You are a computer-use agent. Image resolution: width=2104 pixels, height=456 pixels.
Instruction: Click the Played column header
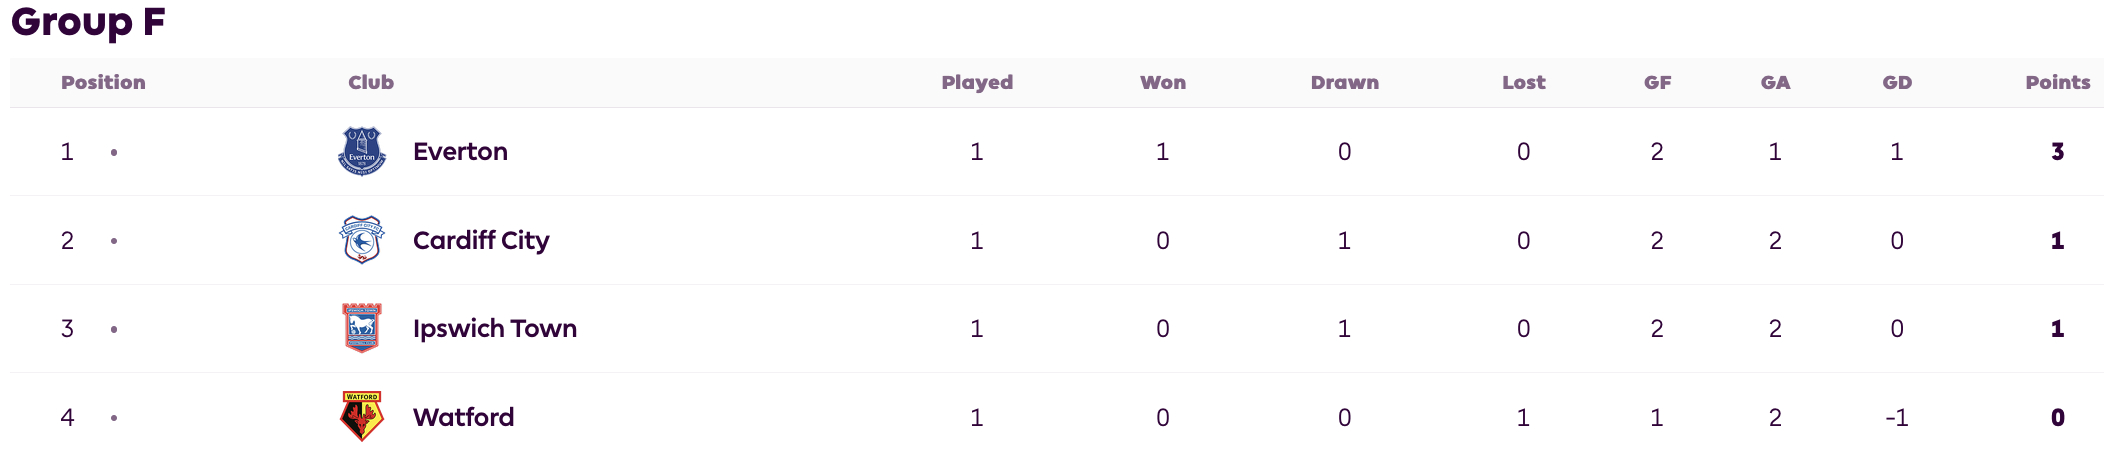click(x=977, y=82)
